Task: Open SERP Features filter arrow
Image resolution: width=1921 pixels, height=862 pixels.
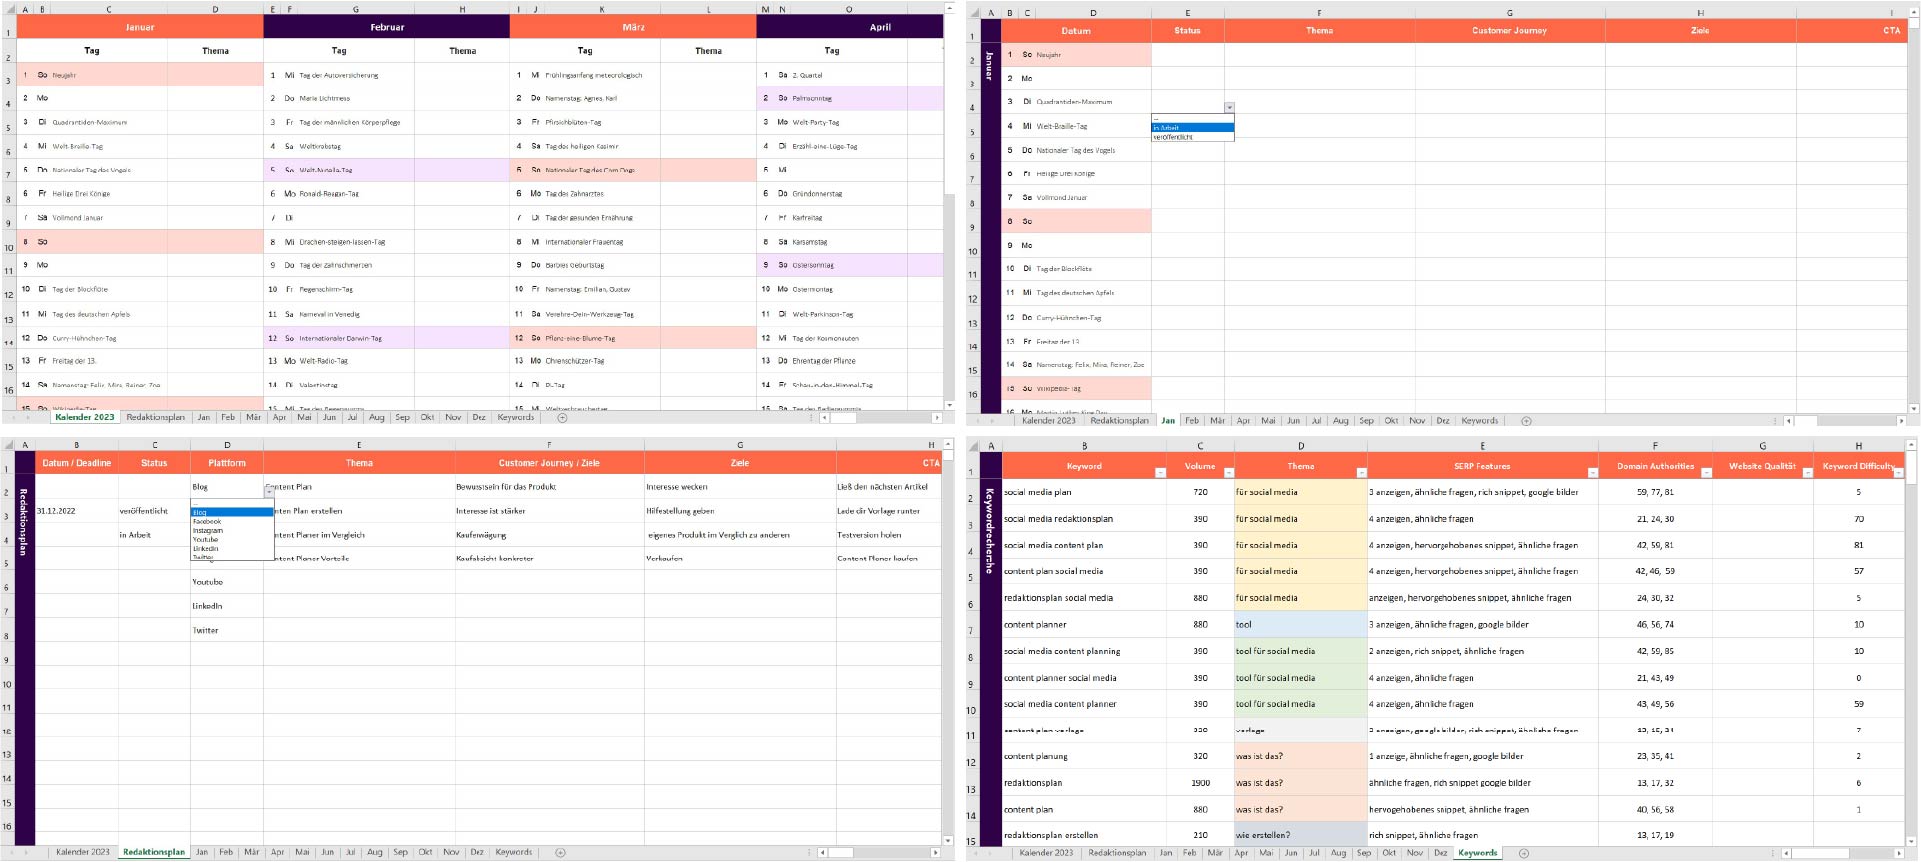Action: tap(1592, 473)
